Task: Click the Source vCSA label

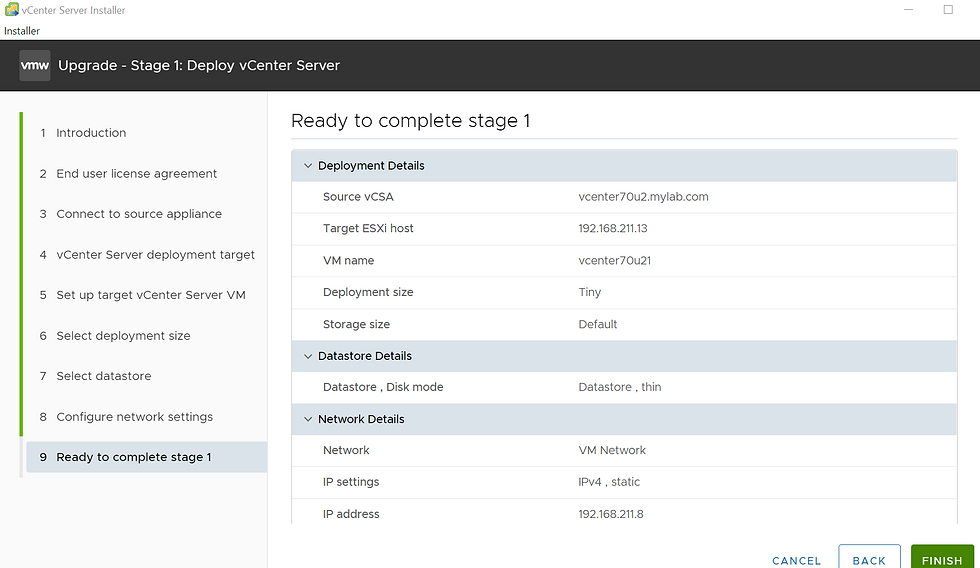Action: pos(358,197)
